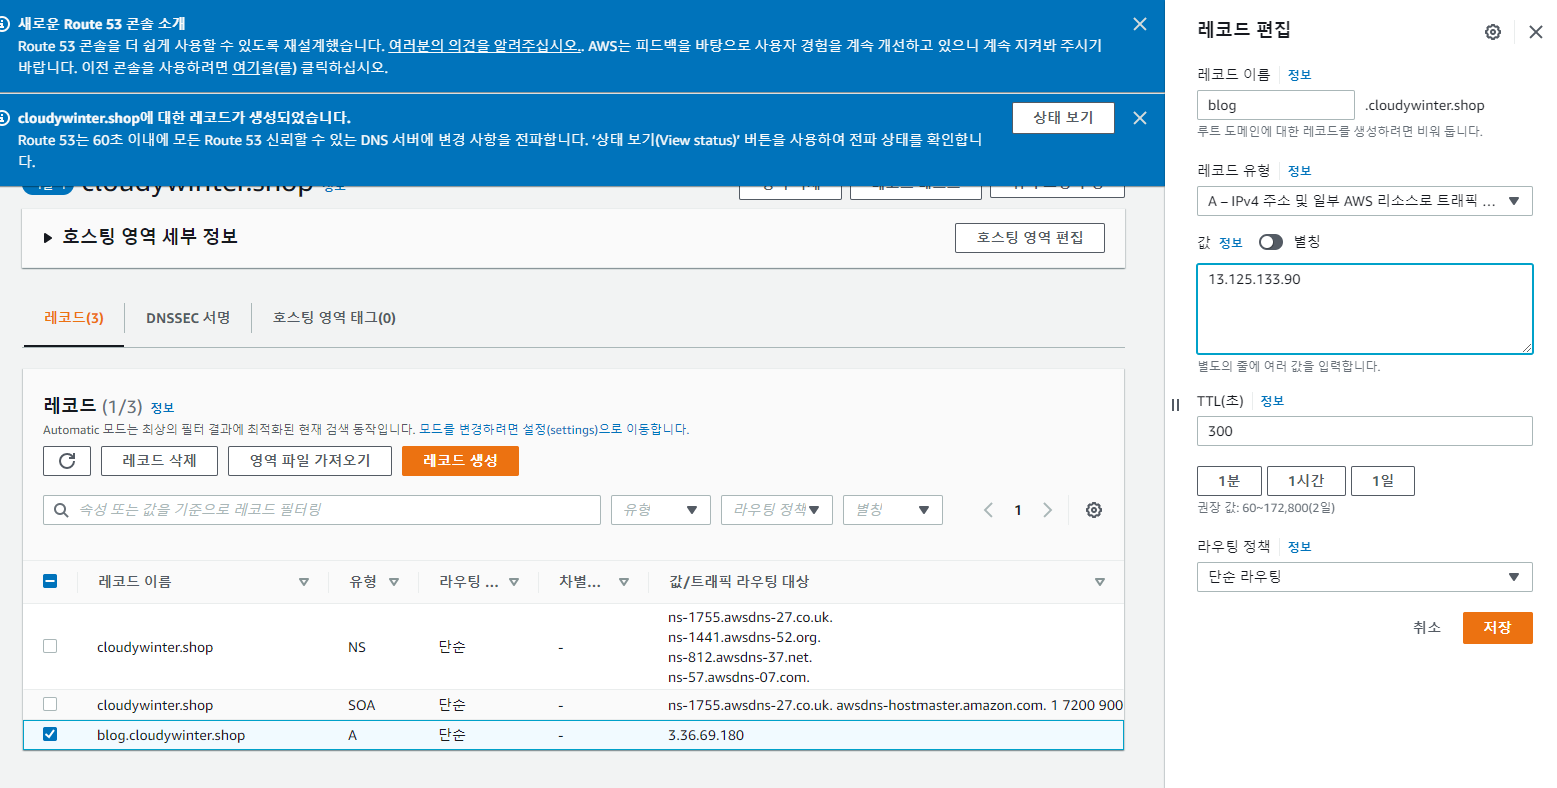The width and height of the screenshot is (1557, 788).
Task: Click the value textarea with 13.125.133.90
Action: (x=1364, y=309)
